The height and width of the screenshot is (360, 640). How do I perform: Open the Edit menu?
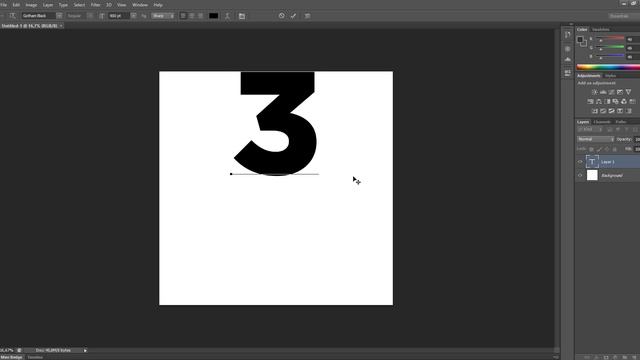pyautogui.click(x=16, y=5)
